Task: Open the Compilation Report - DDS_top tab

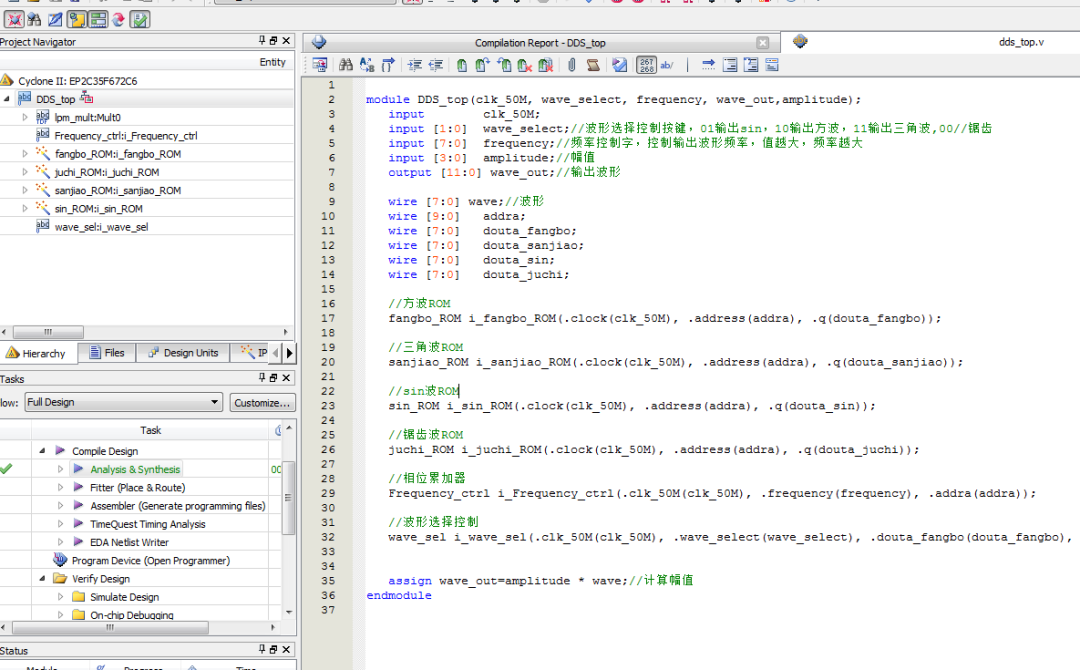Action: click(x=539, y=43)
